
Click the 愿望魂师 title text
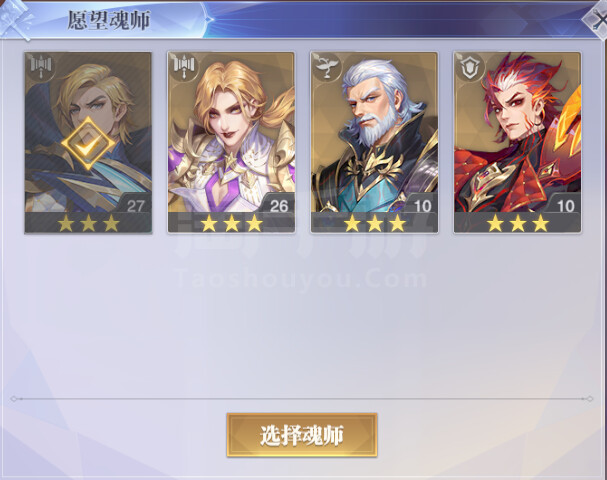point(108,20)
